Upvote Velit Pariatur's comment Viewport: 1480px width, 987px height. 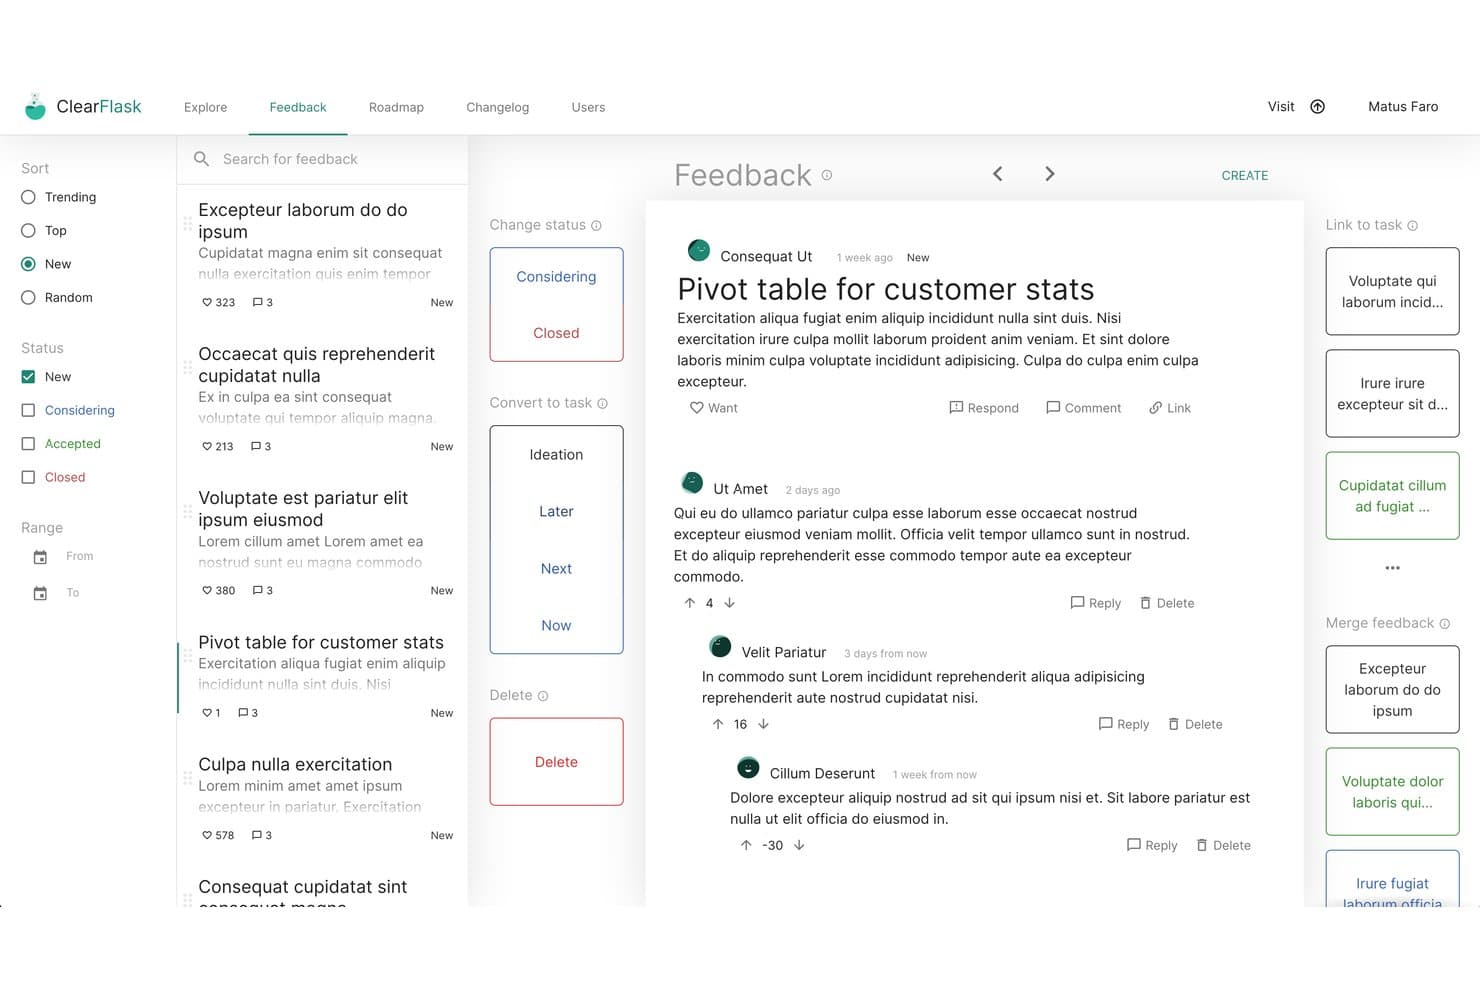click(718, 724)
